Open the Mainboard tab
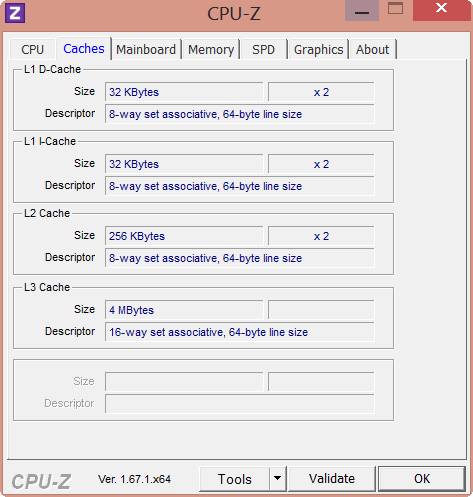Image resolution: width=473 pixels, height=497 pixels. click(146, 49)
